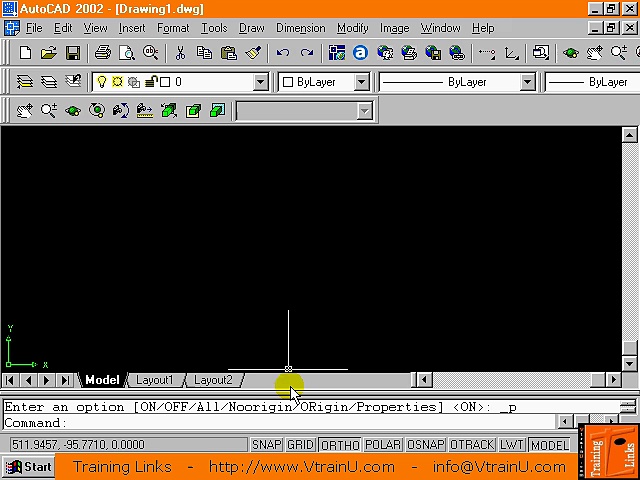
Task: Open Autodesk Point A icon
Action: [x=360, y=53]
